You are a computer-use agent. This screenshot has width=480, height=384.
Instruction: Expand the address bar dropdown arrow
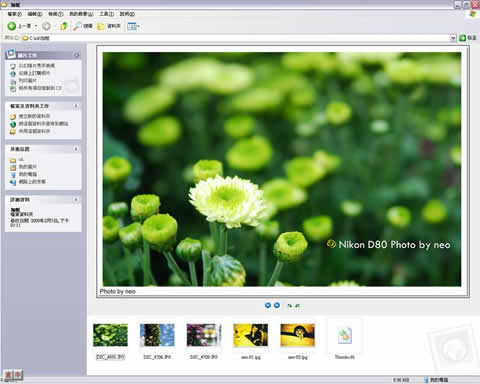453,38
